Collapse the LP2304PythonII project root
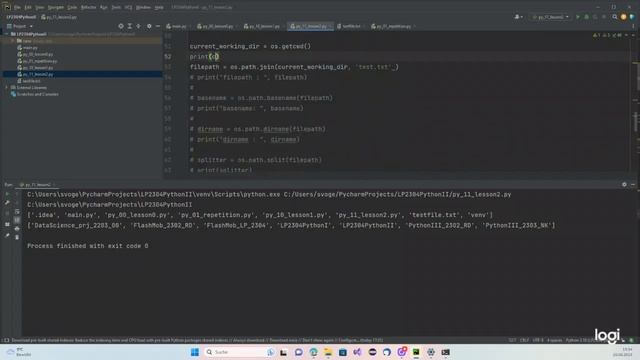 [x=7, y=34]
